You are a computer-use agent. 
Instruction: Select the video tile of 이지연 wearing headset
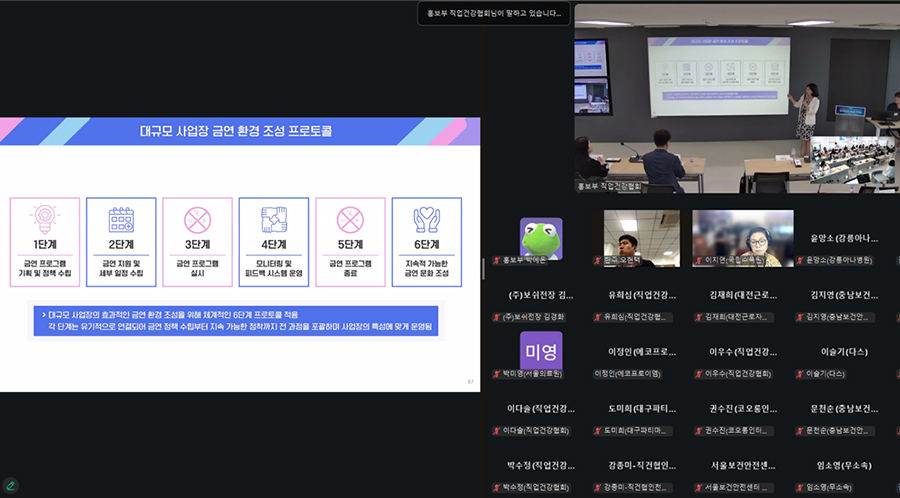(x=742, y=238)
